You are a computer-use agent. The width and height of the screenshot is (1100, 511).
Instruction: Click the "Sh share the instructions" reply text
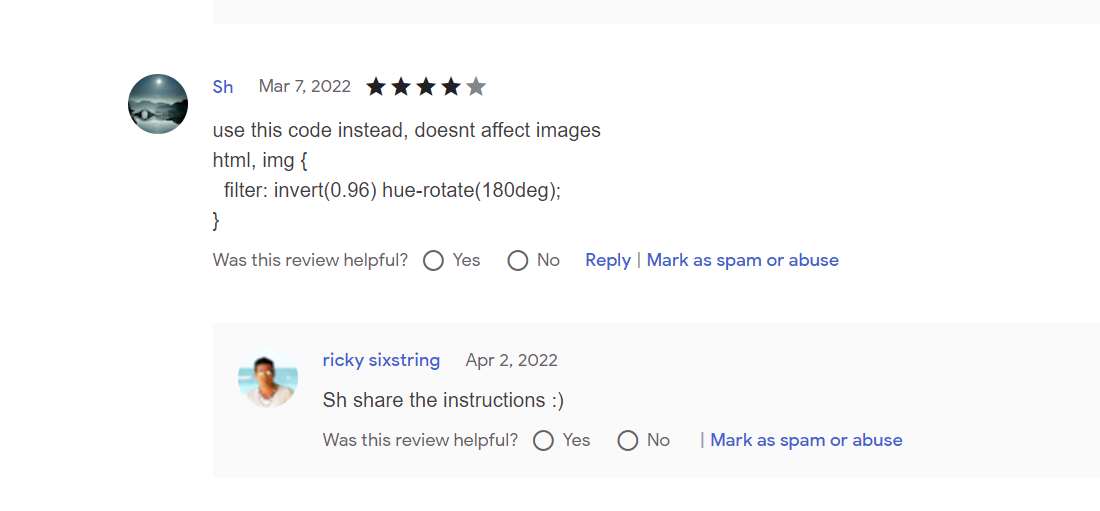443,400
